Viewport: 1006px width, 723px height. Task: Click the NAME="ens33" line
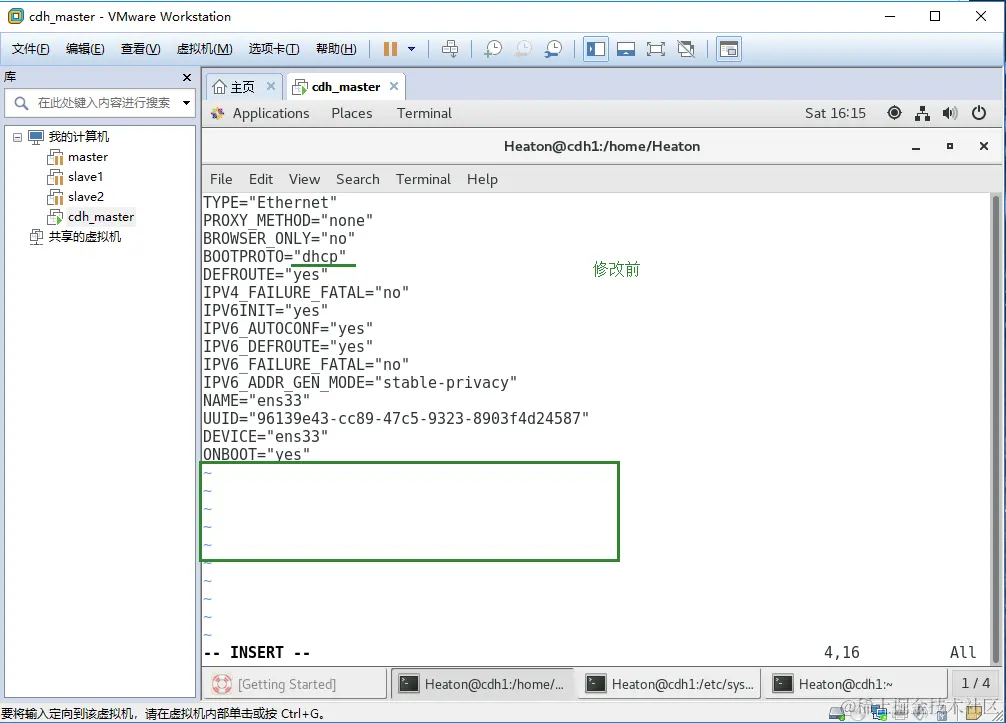pyautogui.click(x=257, y=400)
